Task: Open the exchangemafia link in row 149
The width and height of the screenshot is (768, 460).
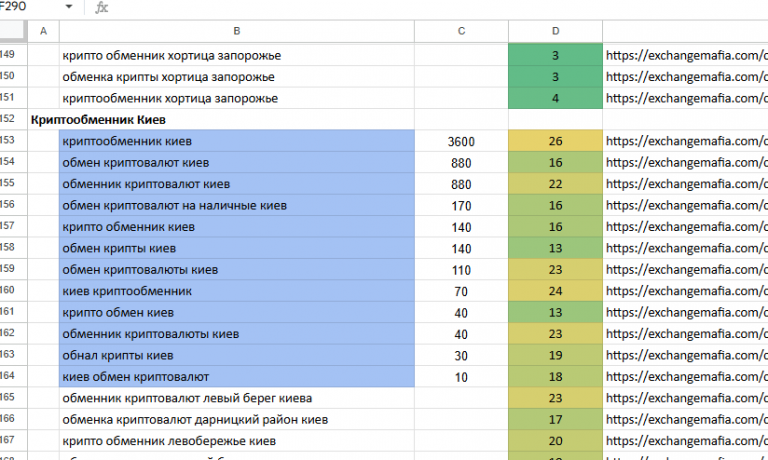Action: click(686, 55)
